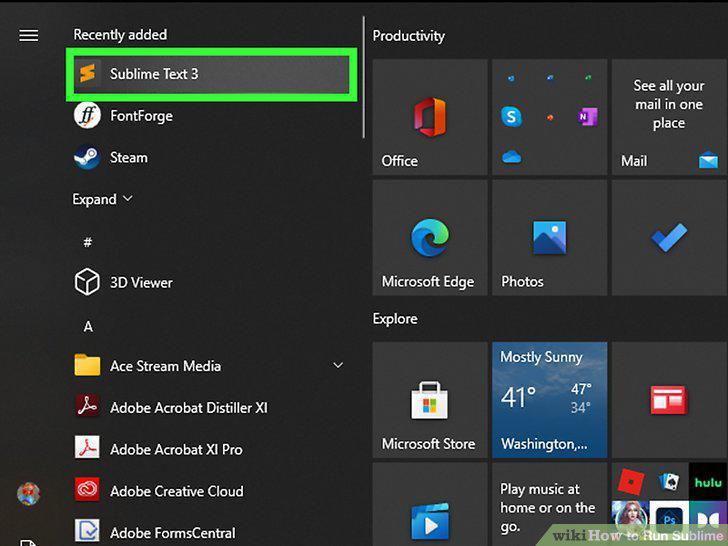Launch Adobe Acrobat XI Pro
Screen dimensions: 728x546
pyautogui.click(x=211, y=449)
